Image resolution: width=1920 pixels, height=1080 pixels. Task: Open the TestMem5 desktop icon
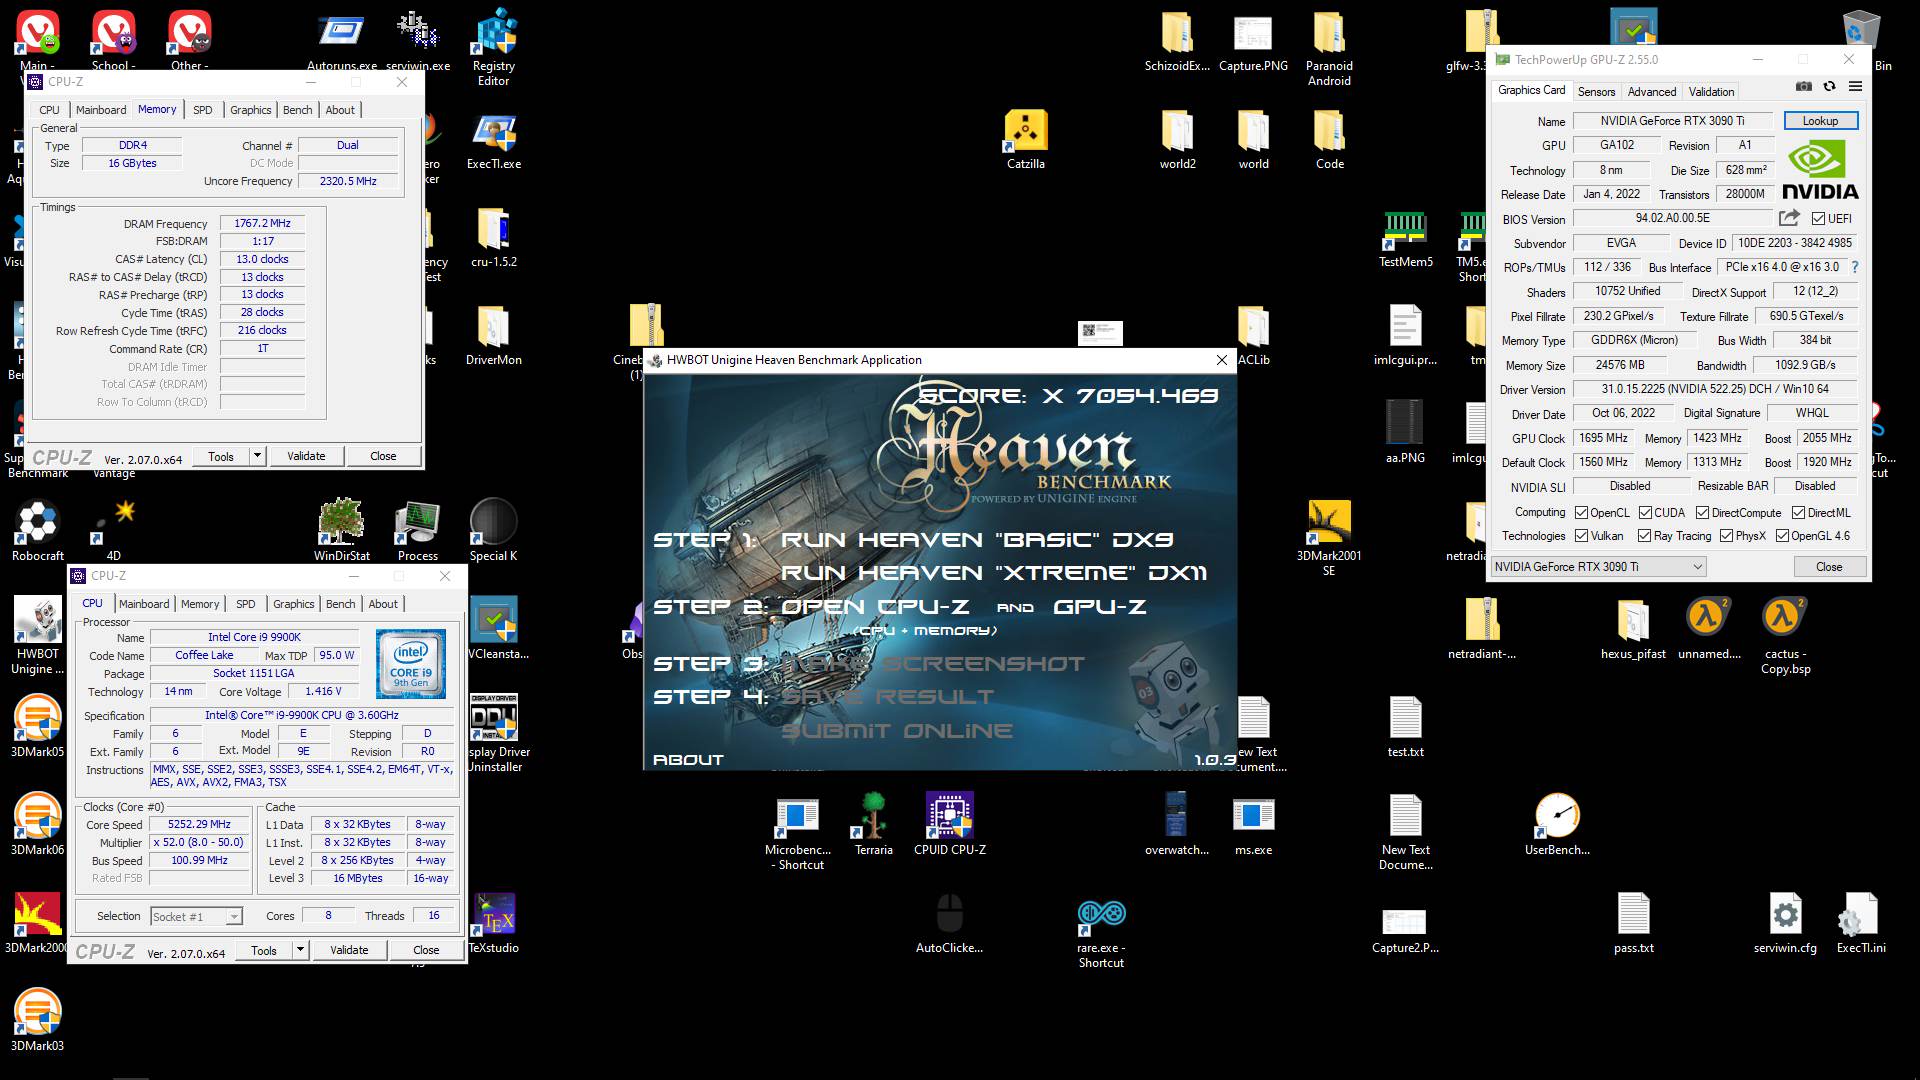(x=1406, y=238)
